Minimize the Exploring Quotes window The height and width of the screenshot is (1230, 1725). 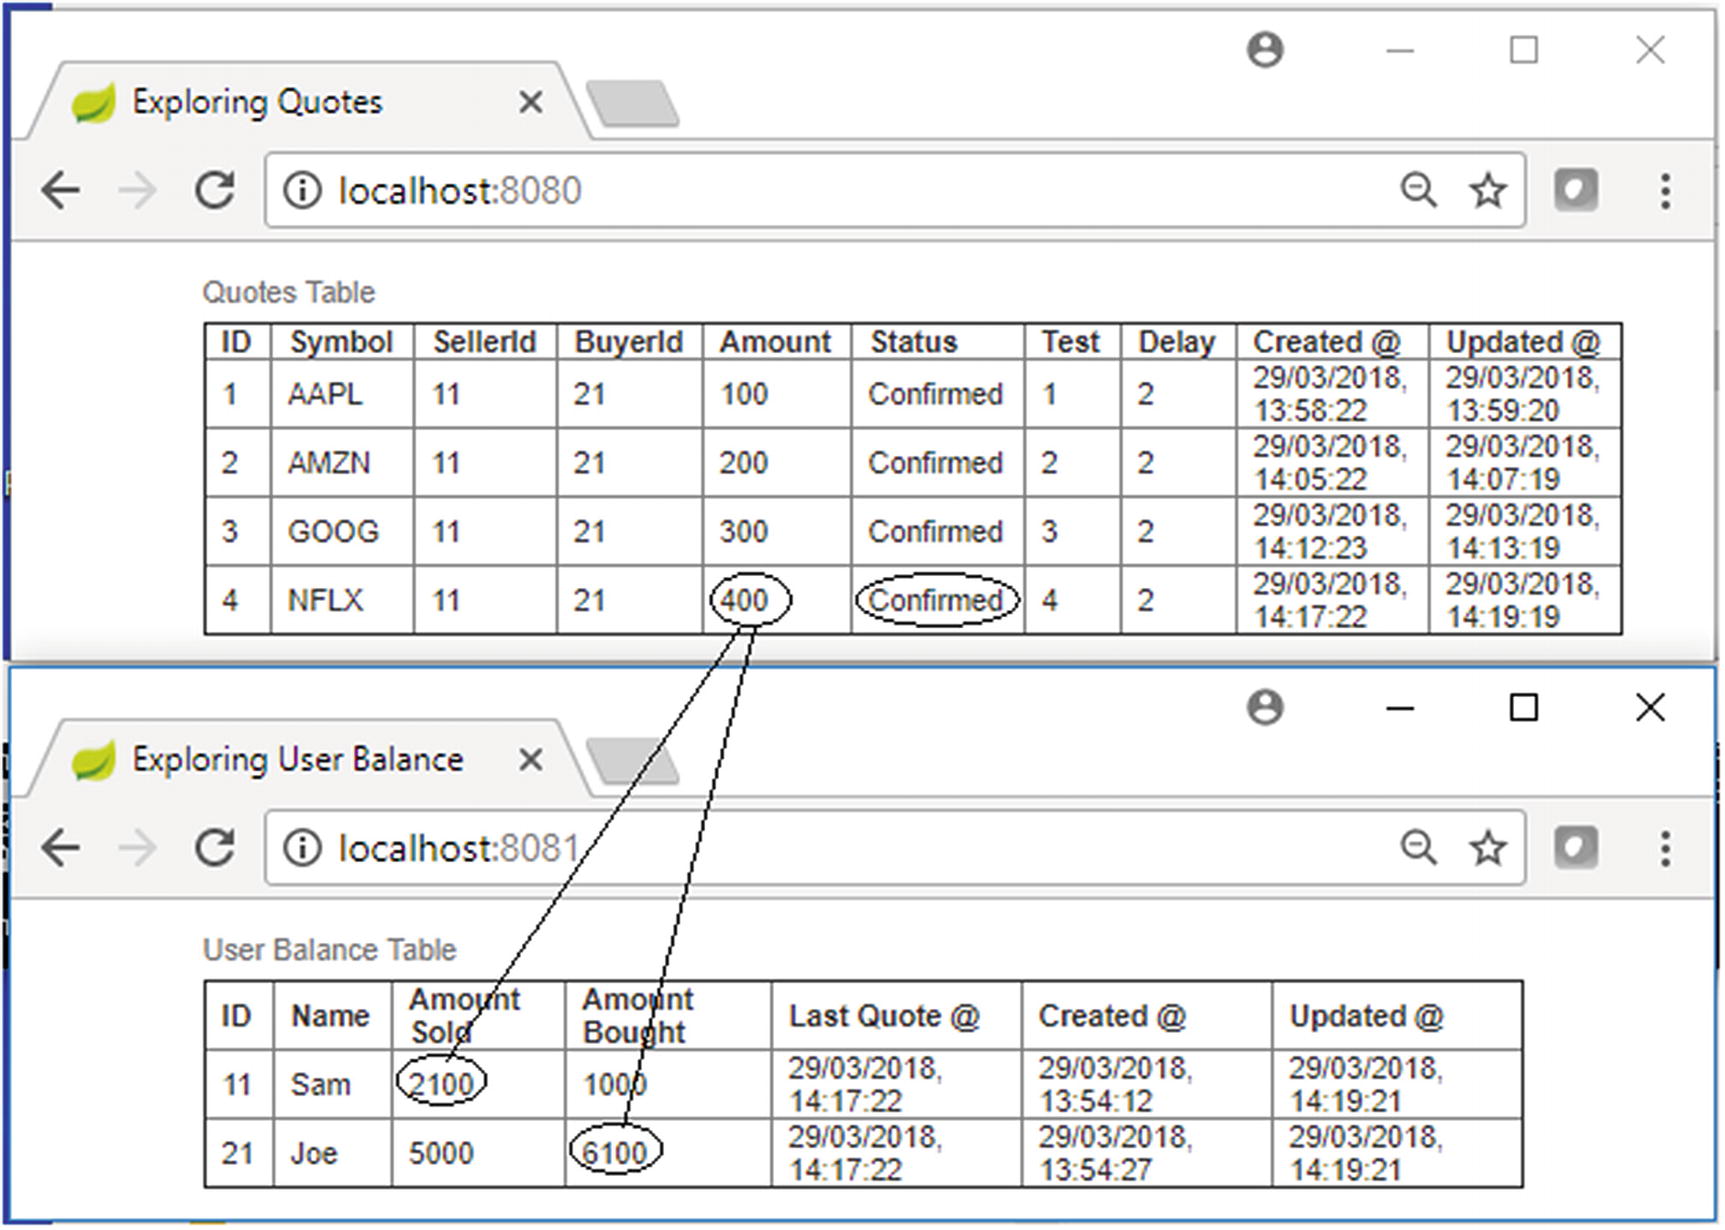(x=1400, y=50)
